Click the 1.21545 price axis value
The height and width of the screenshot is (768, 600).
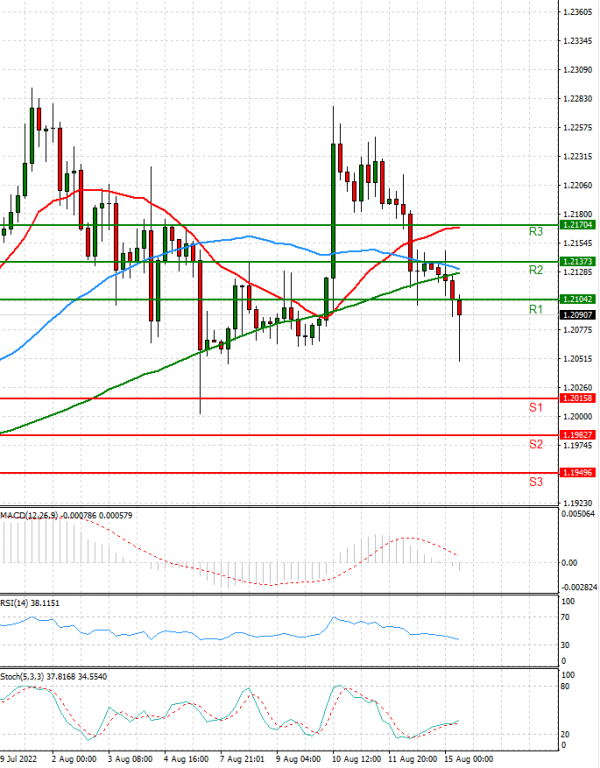(577, 243)
